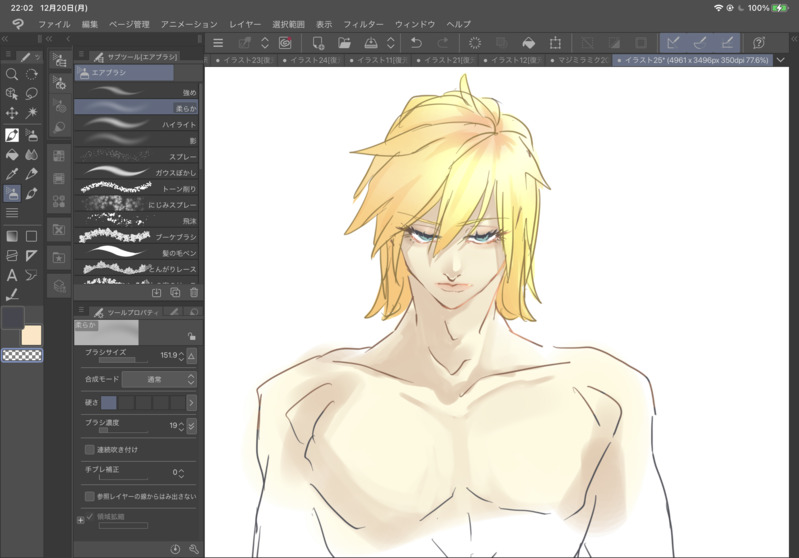Click the Redo arrow in command bar
The height and width of the screenshot is (558, 799).
(443, 43)
